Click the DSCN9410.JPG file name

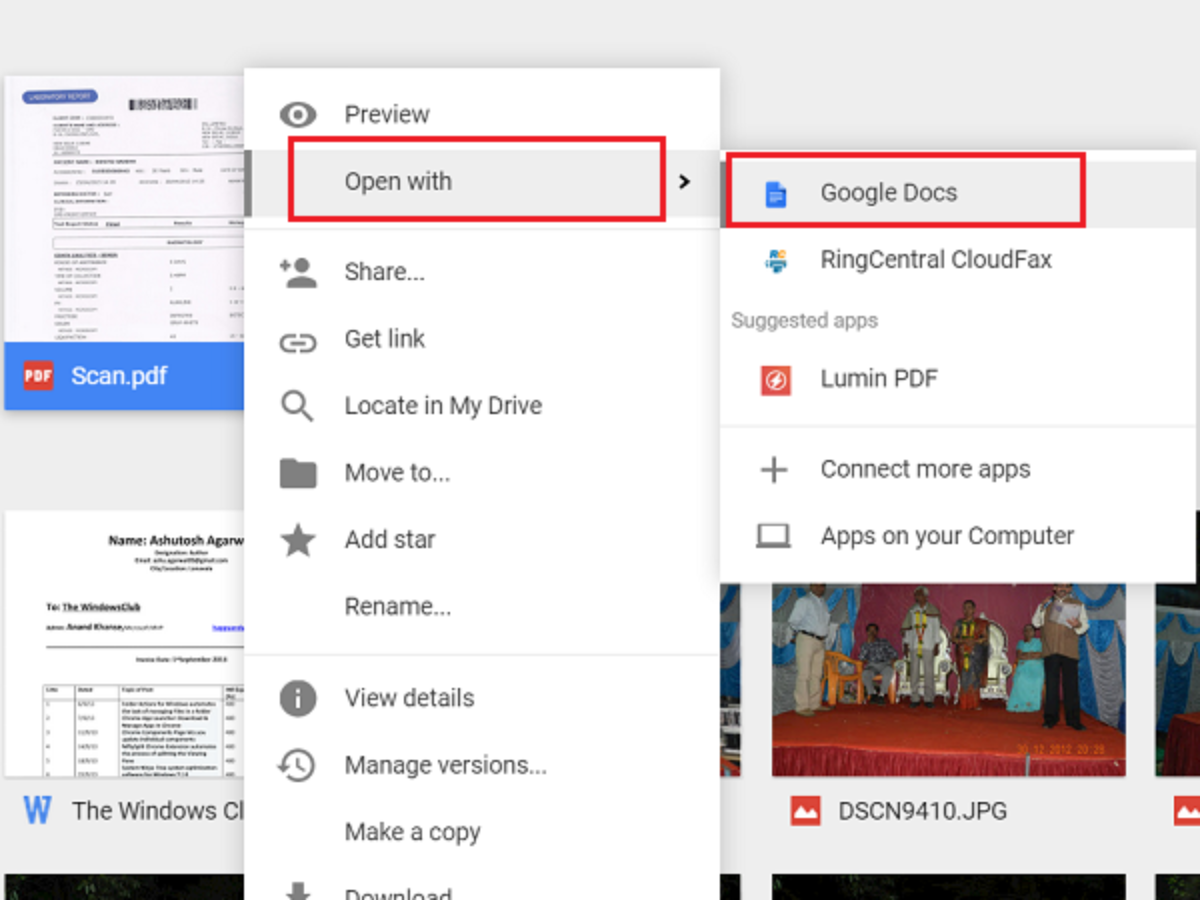(923, 810)
